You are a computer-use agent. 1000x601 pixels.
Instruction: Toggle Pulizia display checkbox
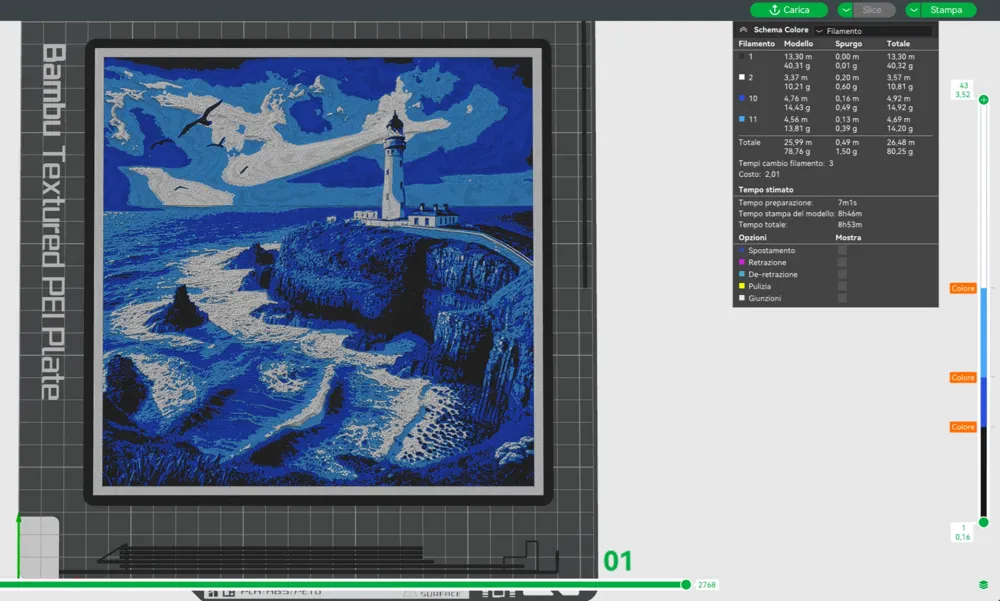tap(842, 286)
